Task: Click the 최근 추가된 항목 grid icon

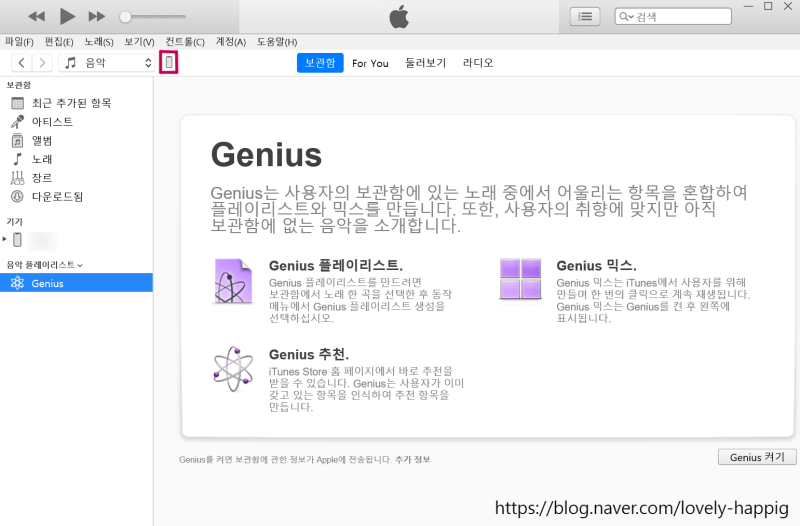Action: pos(17,104)
